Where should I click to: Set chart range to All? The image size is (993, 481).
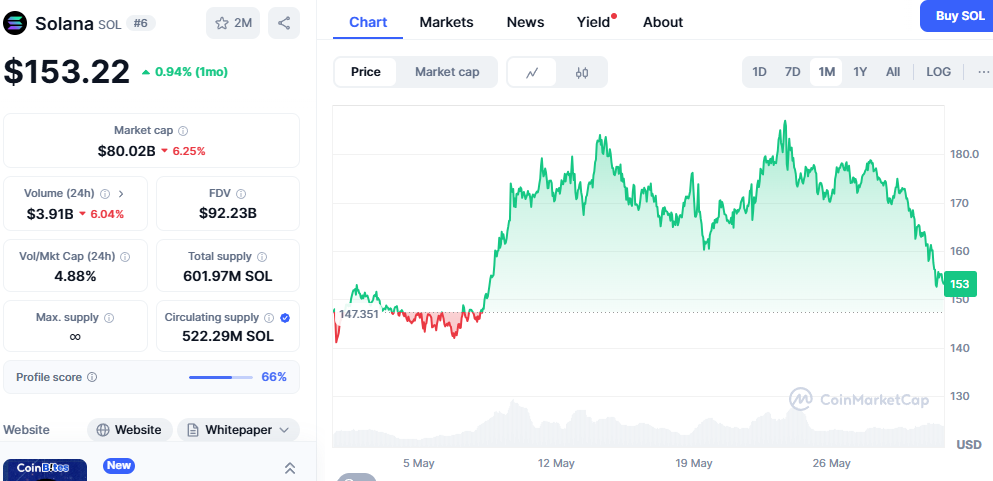893,72
